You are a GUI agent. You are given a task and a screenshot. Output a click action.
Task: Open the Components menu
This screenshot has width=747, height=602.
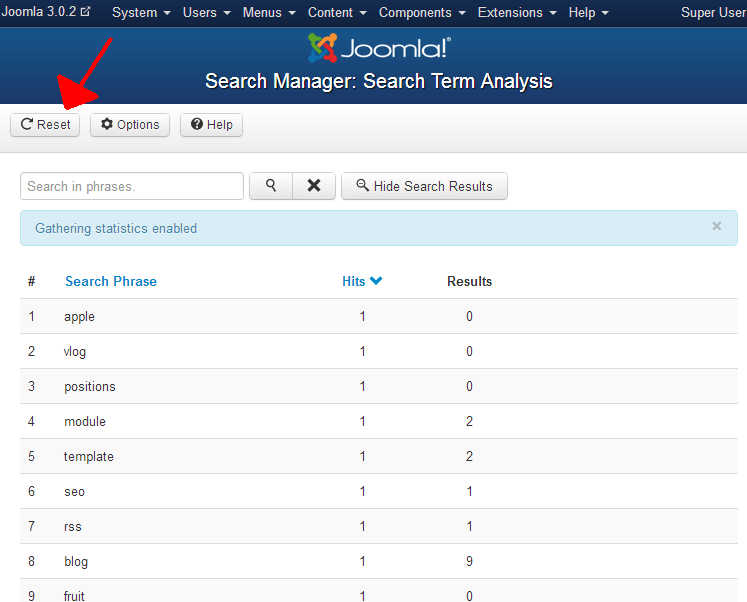tap(421, 12)
